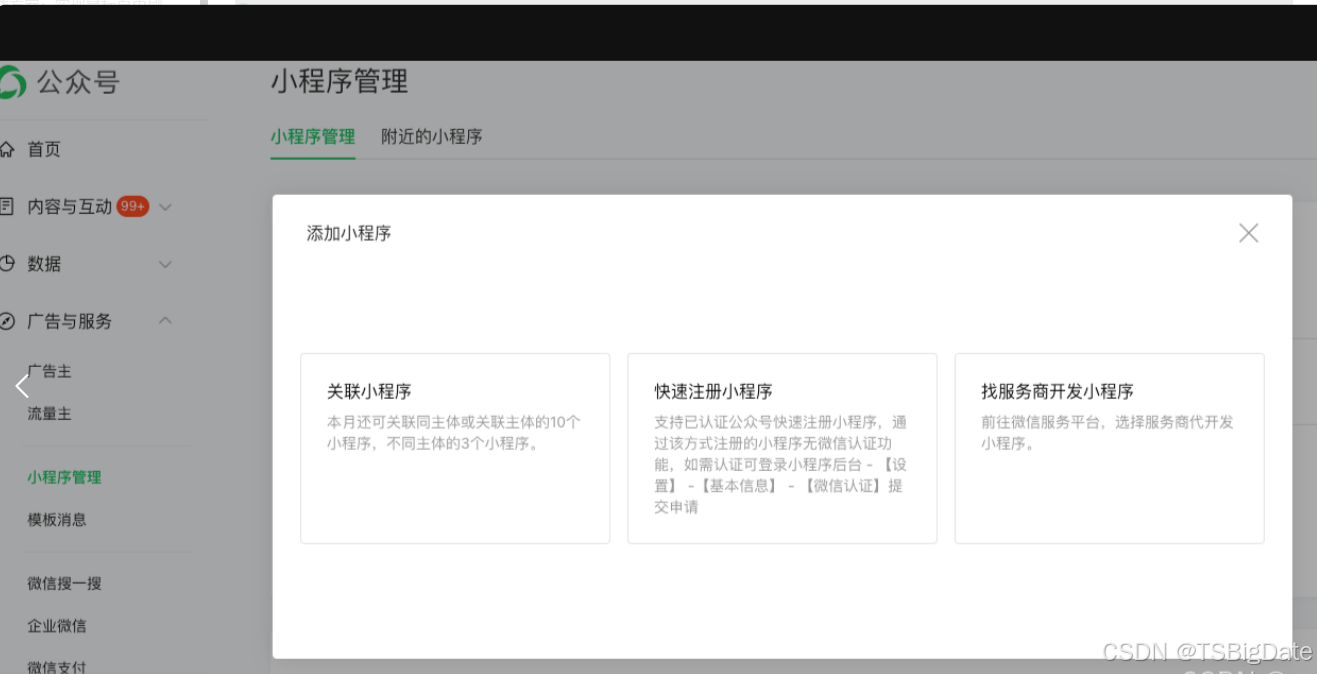Screen dimensions: 1317x674
Task: Click the text 支持已认证公众号快速注册小程序，通
Action: click(x=781, y=422)
